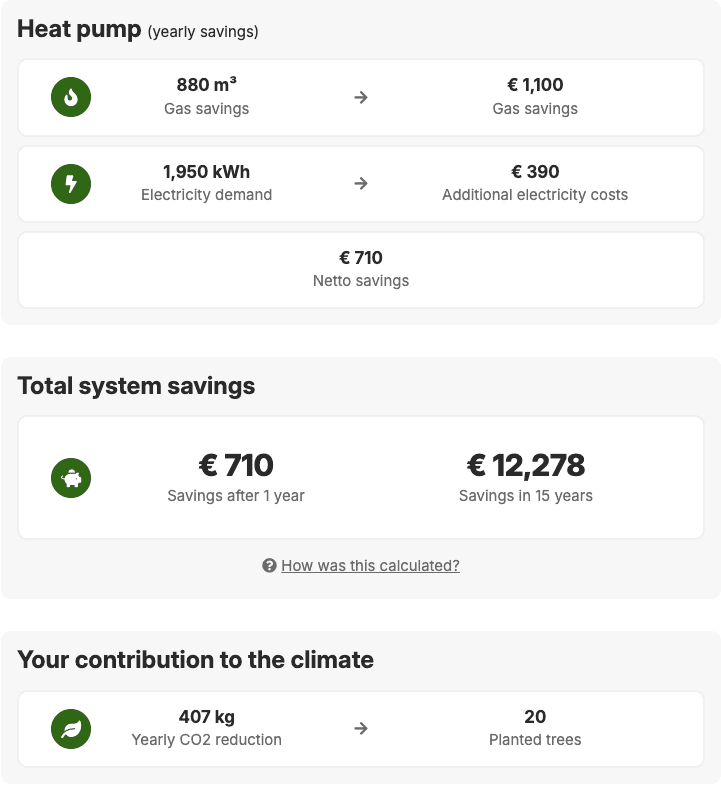Image resolution: width=721 pixels, height=787 pixels.
Task: Click the question mark help icon
Action: 269,566
